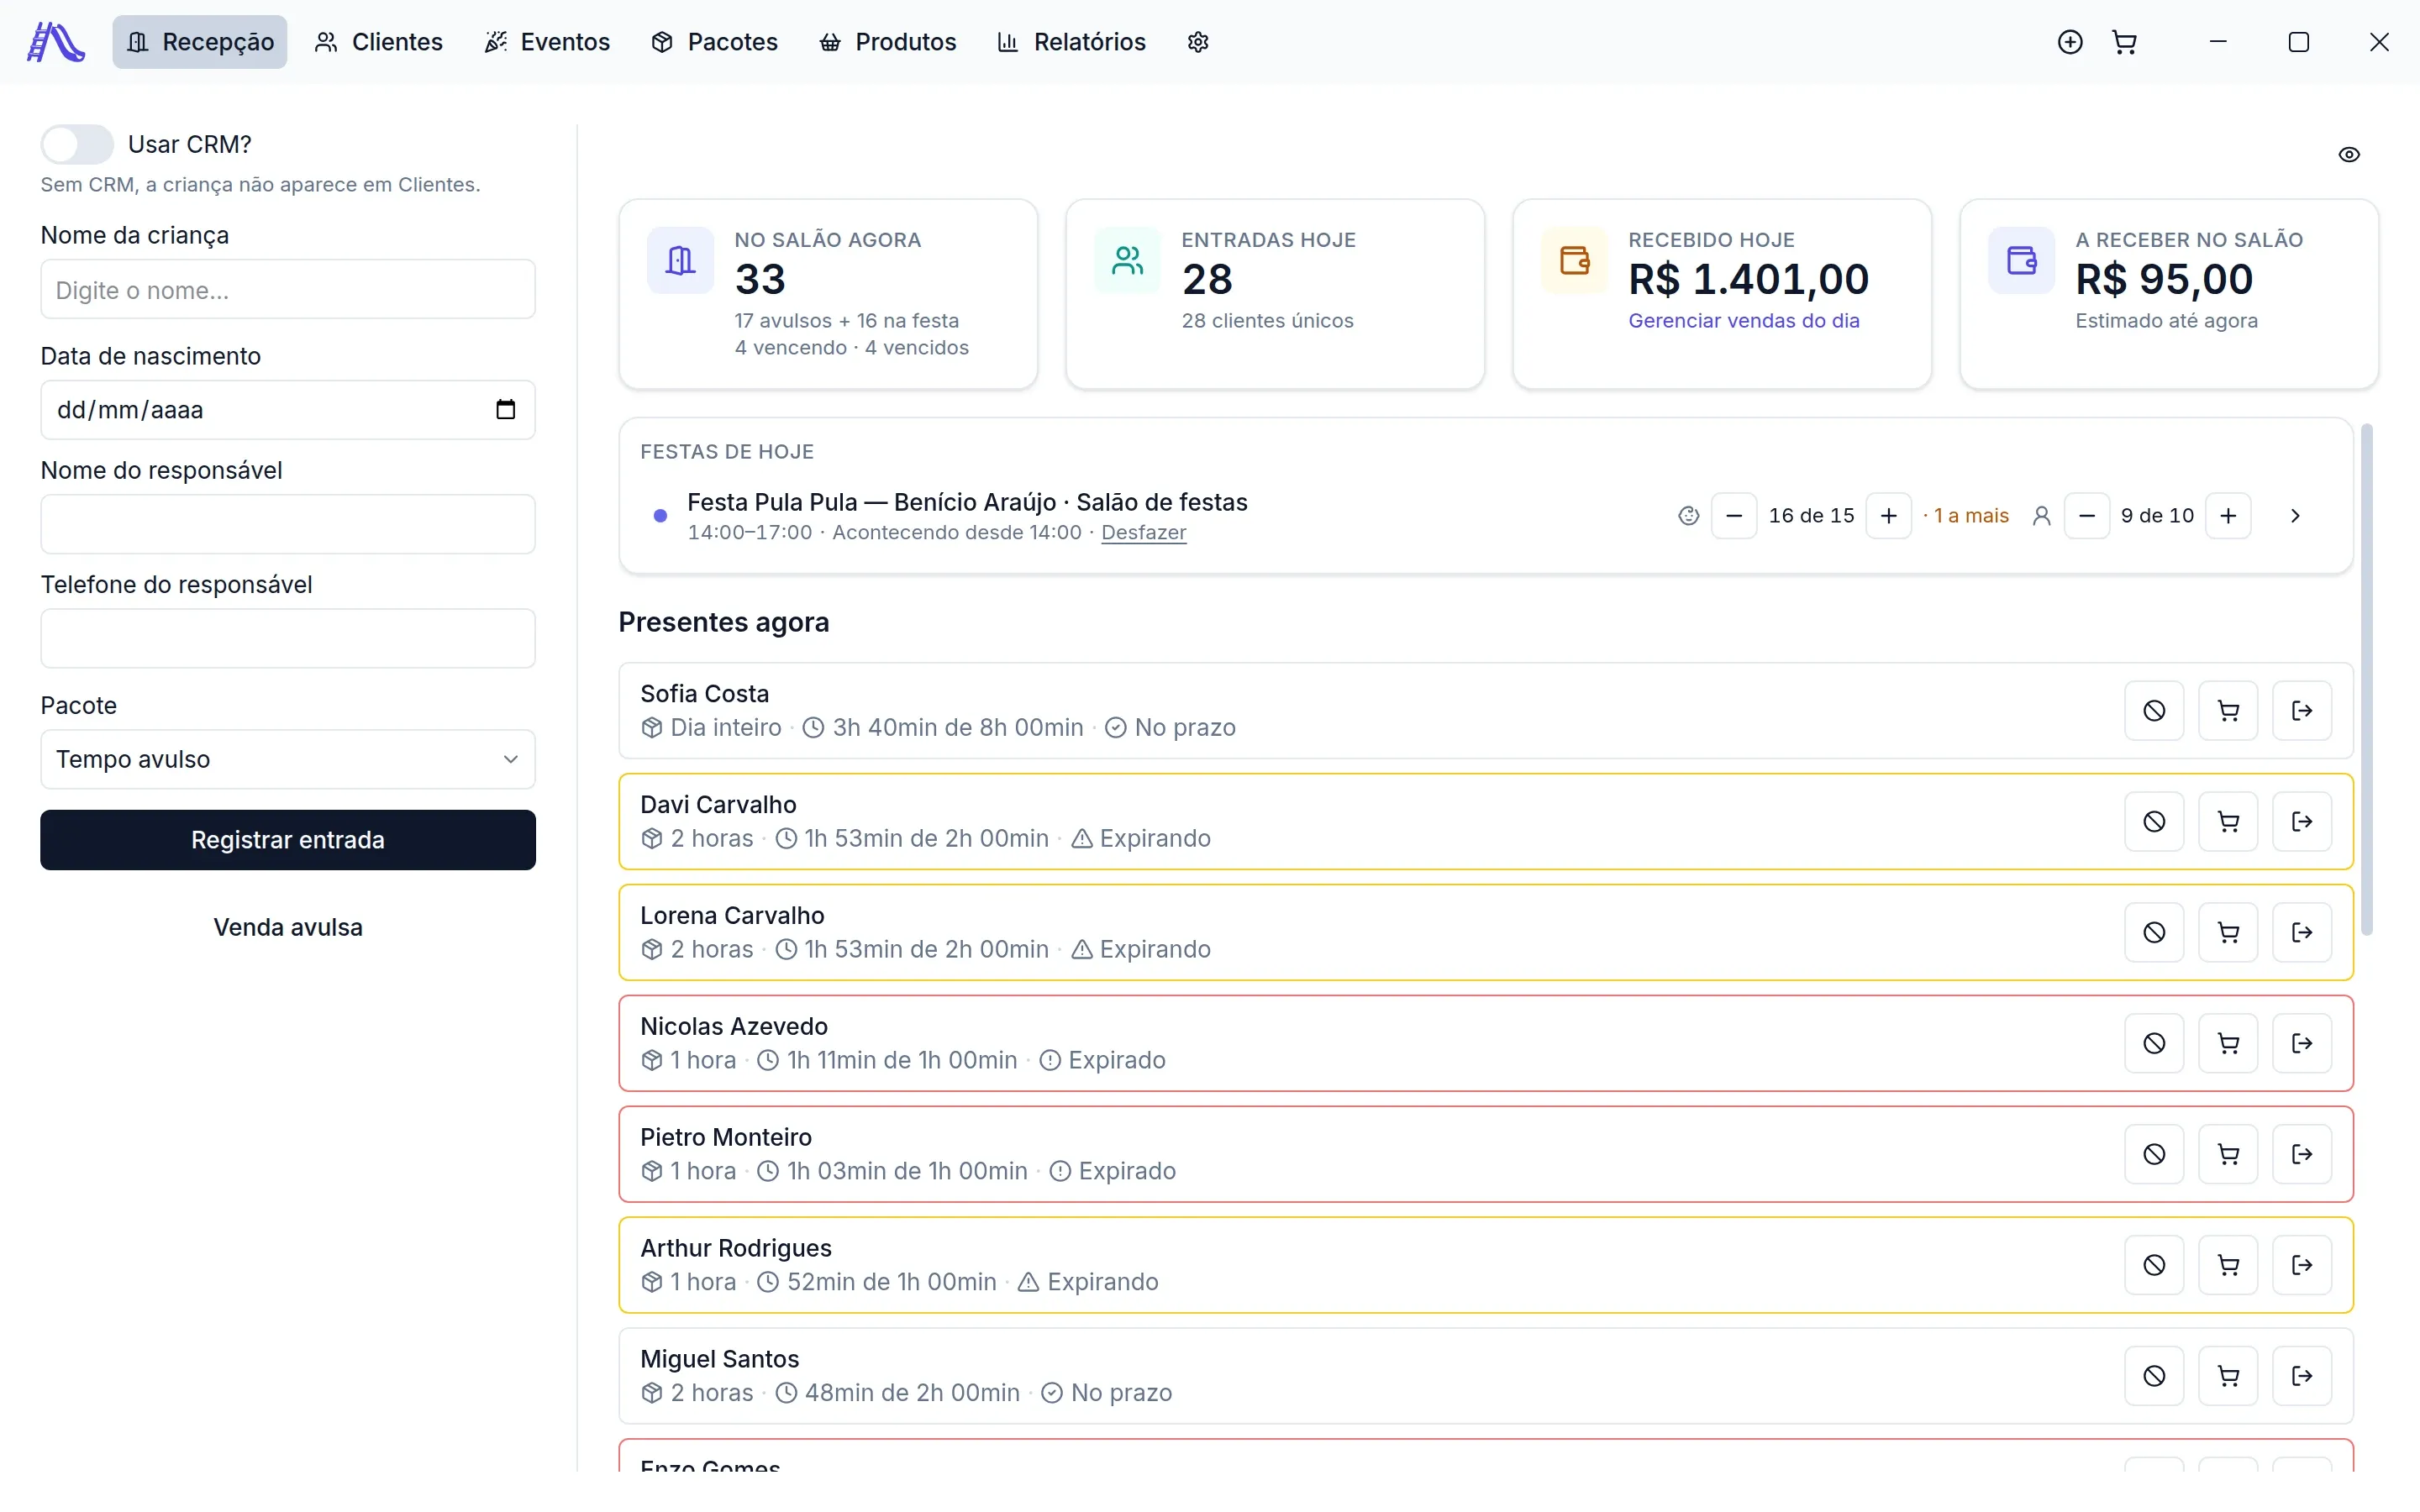
Task: Open the Produtos tab
Action: 887,42
